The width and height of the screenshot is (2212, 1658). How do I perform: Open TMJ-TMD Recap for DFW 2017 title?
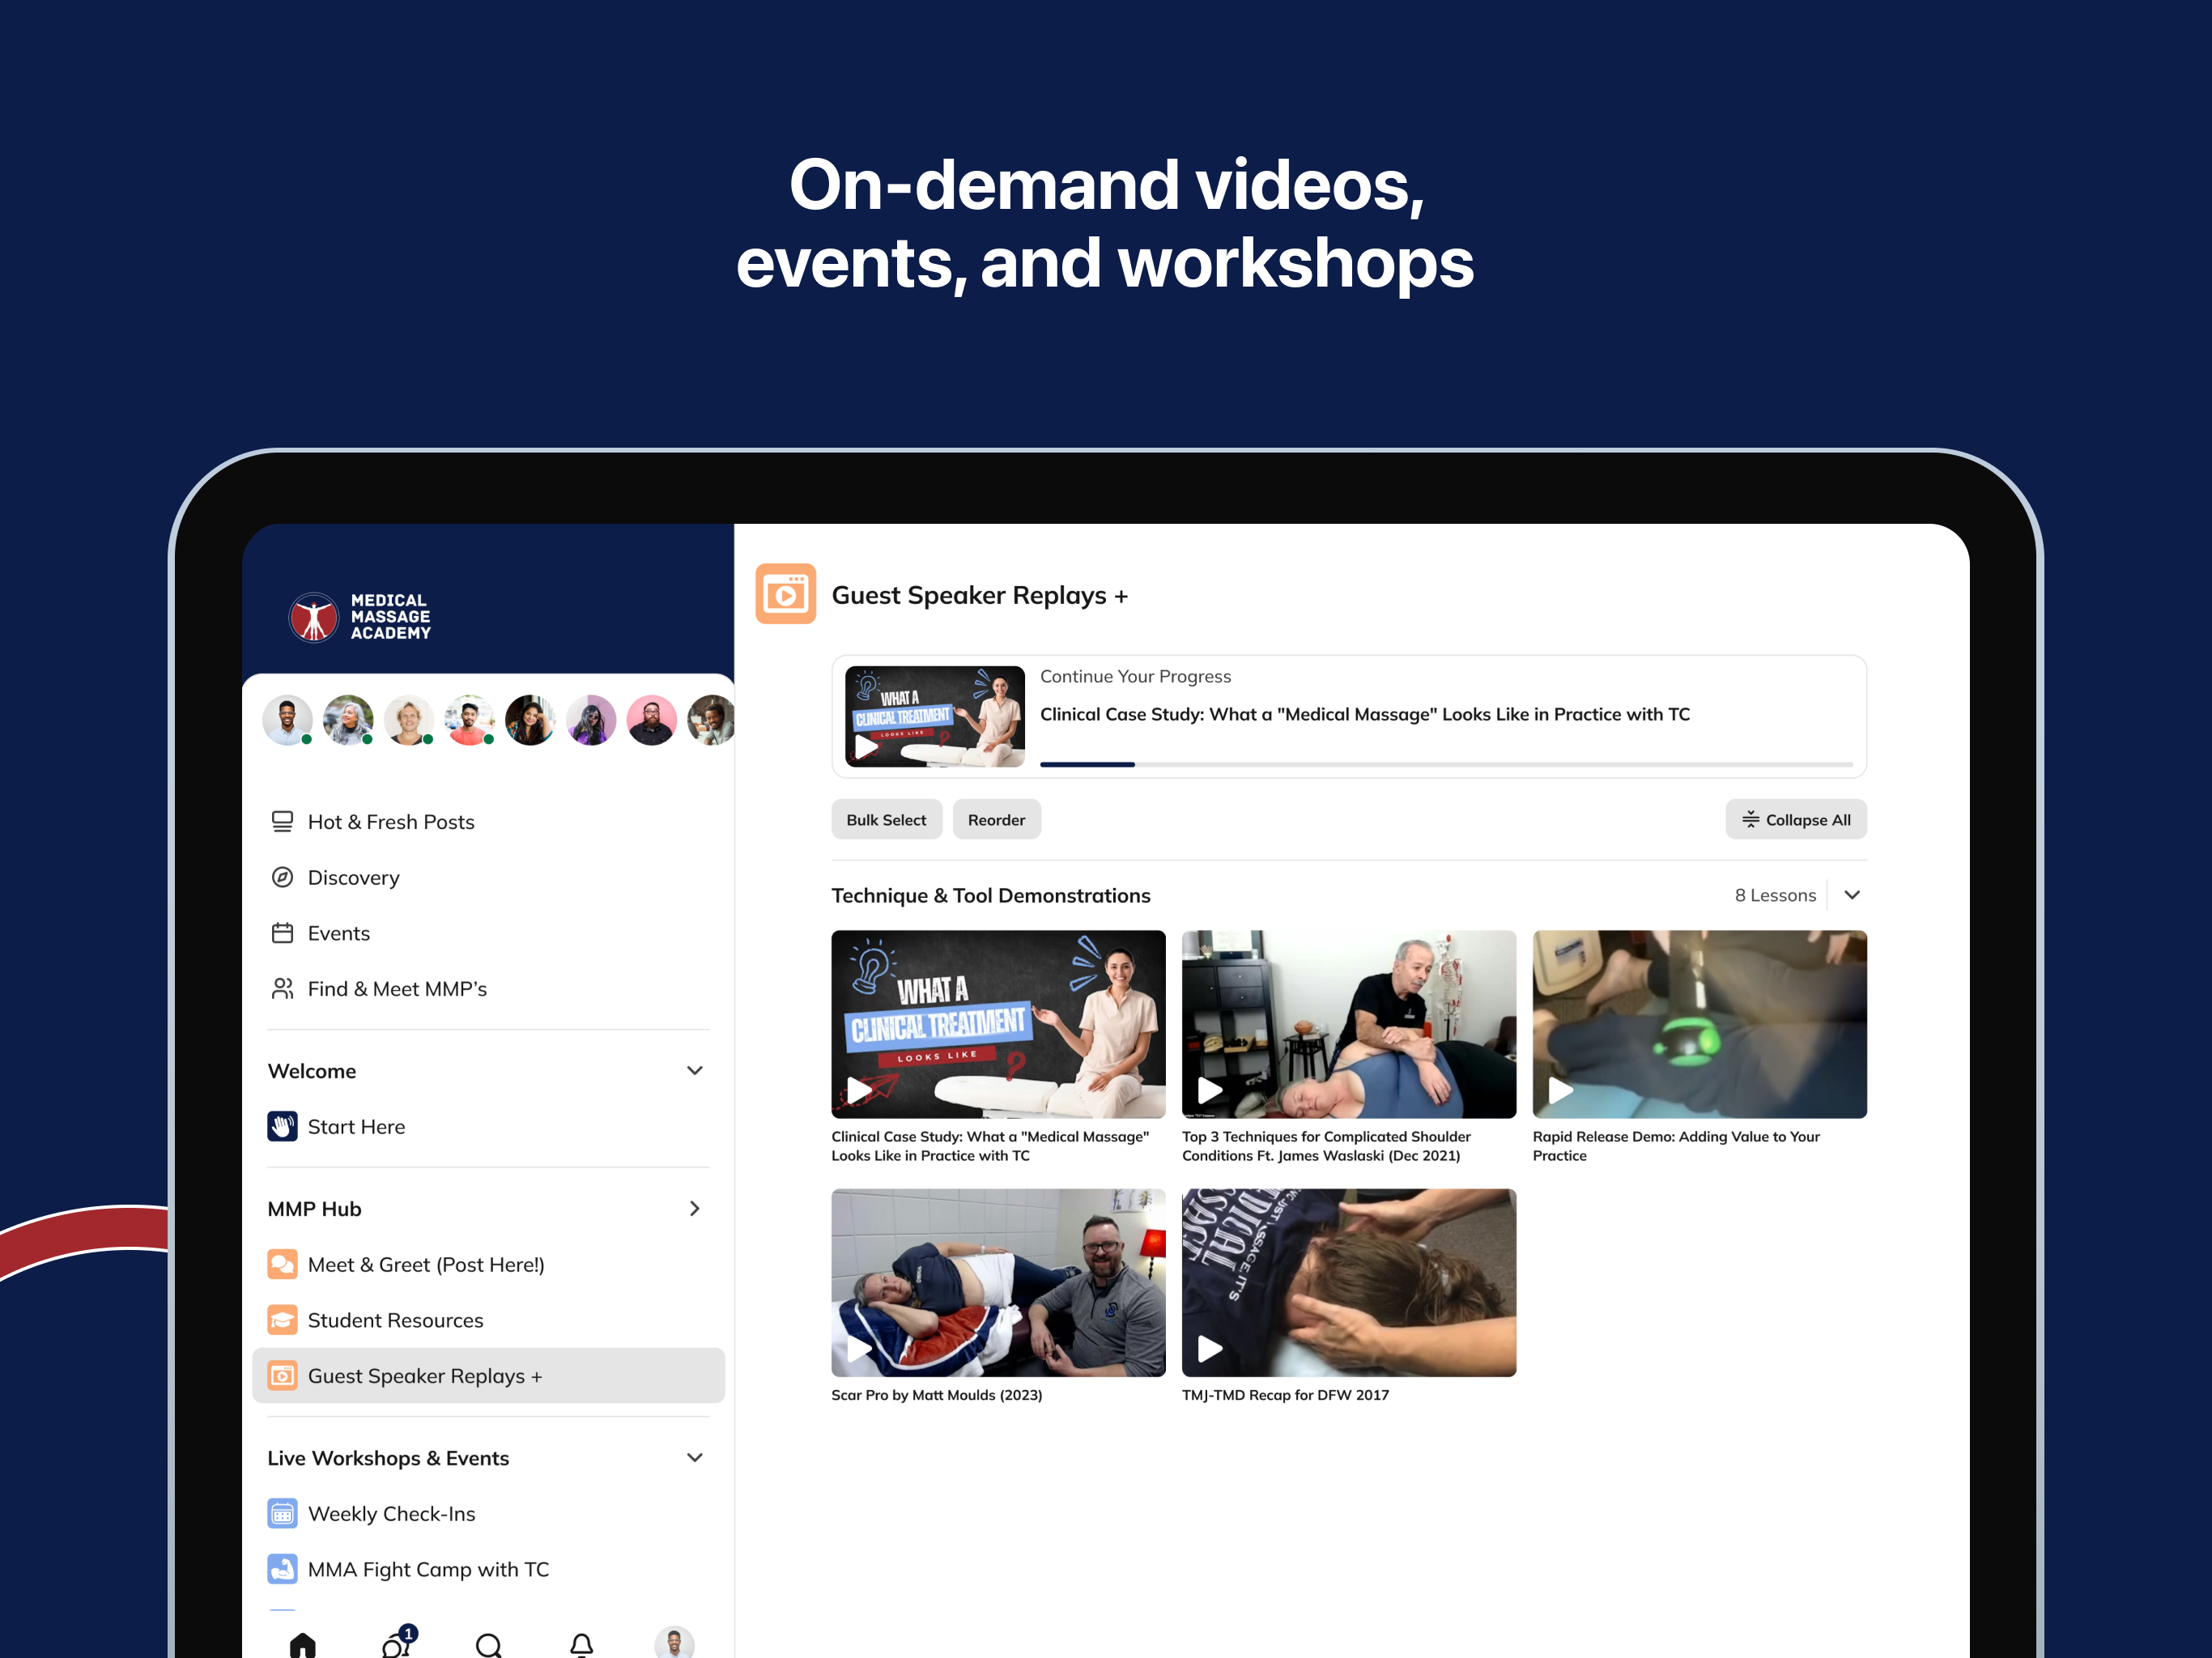coord(1285,1394)
